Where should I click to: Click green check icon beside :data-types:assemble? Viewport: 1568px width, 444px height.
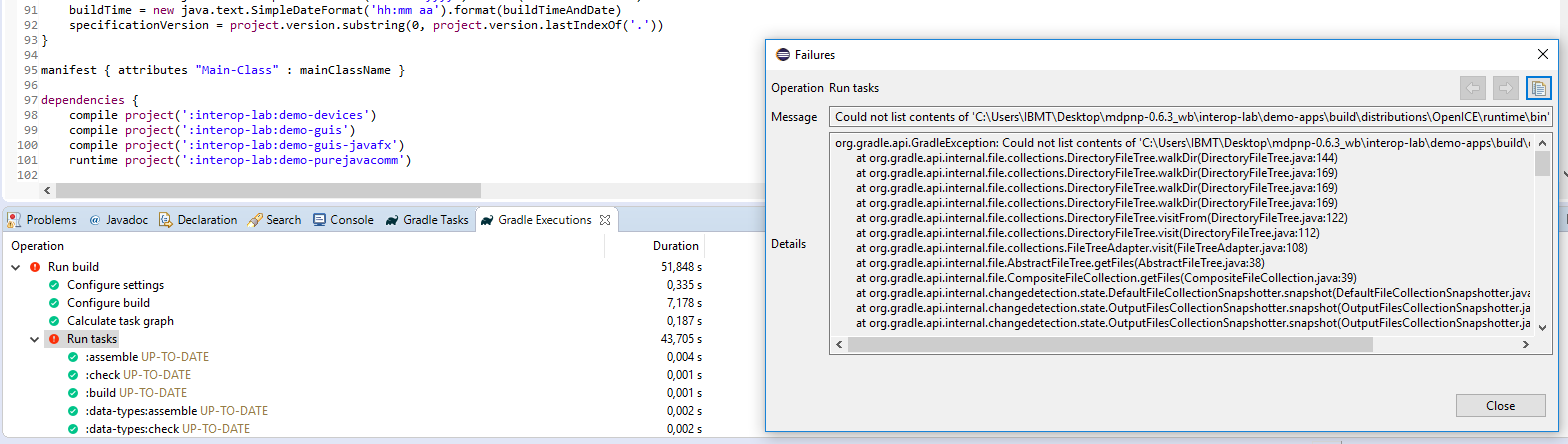(x=73, y=411)
